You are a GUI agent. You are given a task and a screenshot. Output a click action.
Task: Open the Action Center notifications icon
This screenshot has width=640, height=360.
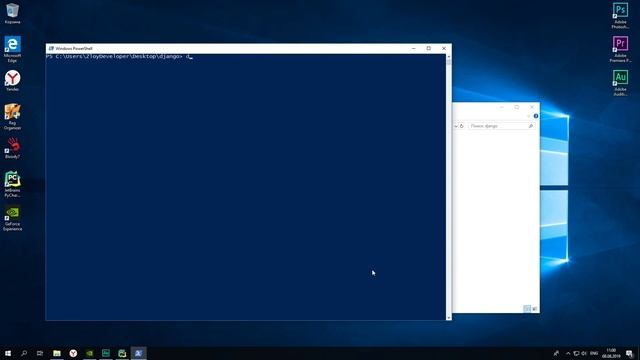click(630, 353)
